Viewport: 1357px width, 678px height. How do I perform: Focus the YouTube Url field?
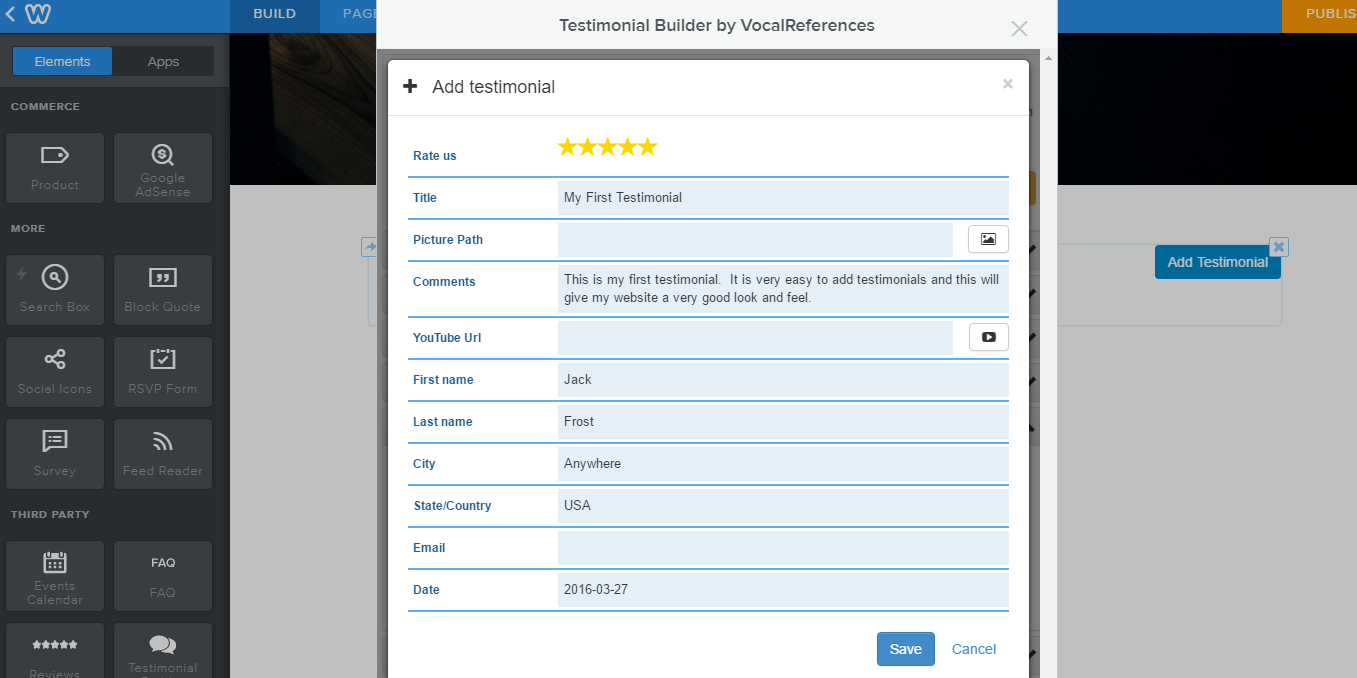755,337
